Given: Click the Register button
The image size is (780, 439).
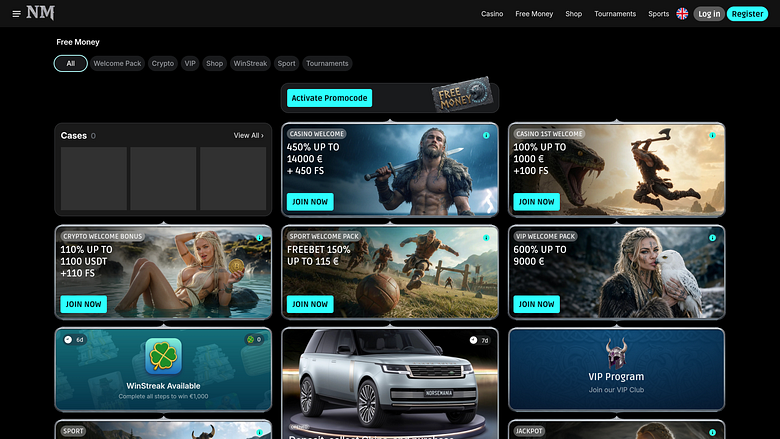Looking at the screenshot, I should (747, 14).
